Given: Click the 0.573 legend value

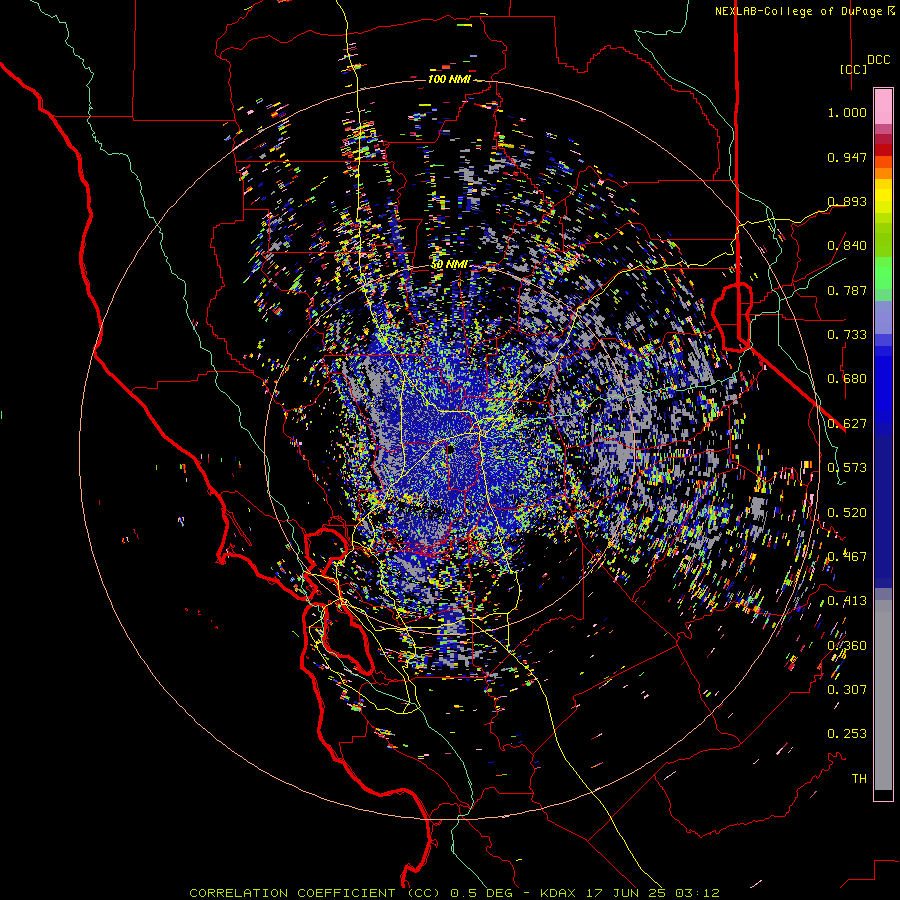Looking at the screenshot, I should pyautogui.click(x=847, y=468).
